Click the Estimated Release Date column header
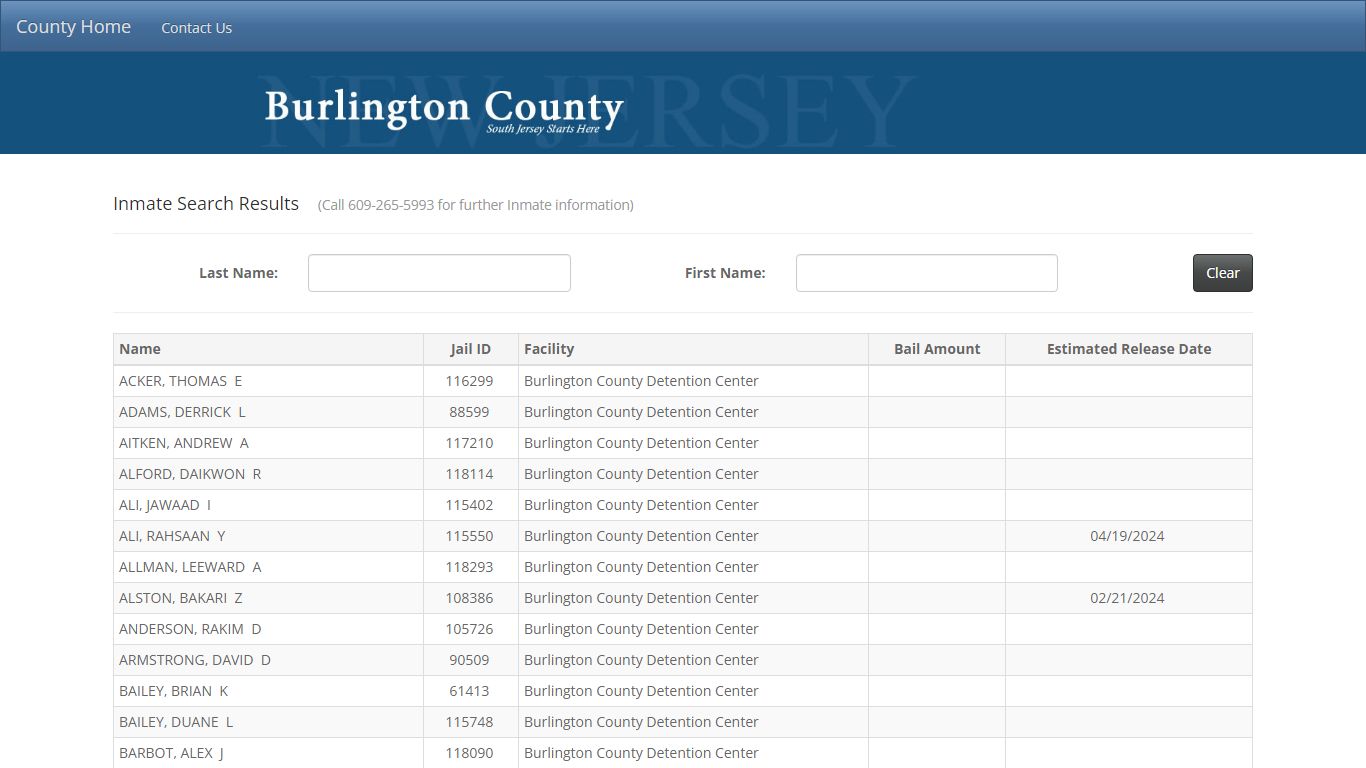The height and width of the screenshot is (768, 1366). coord(1128,348)
